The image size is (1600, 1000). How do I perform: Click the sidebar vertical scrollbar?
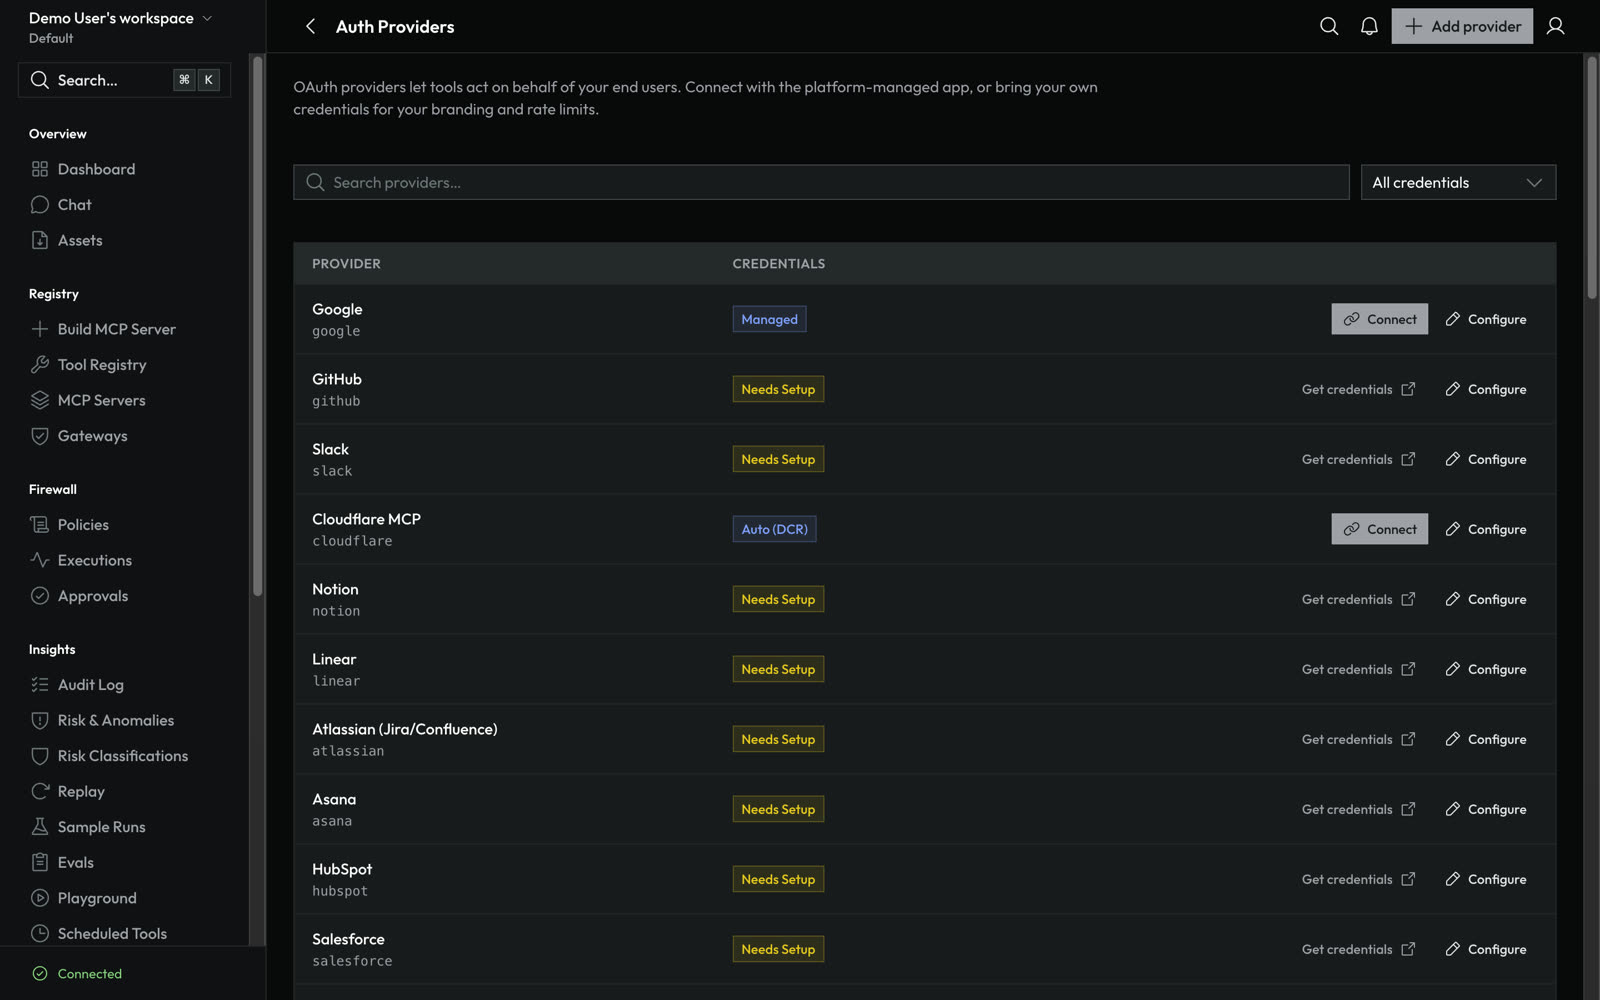(x=257, y=325)
